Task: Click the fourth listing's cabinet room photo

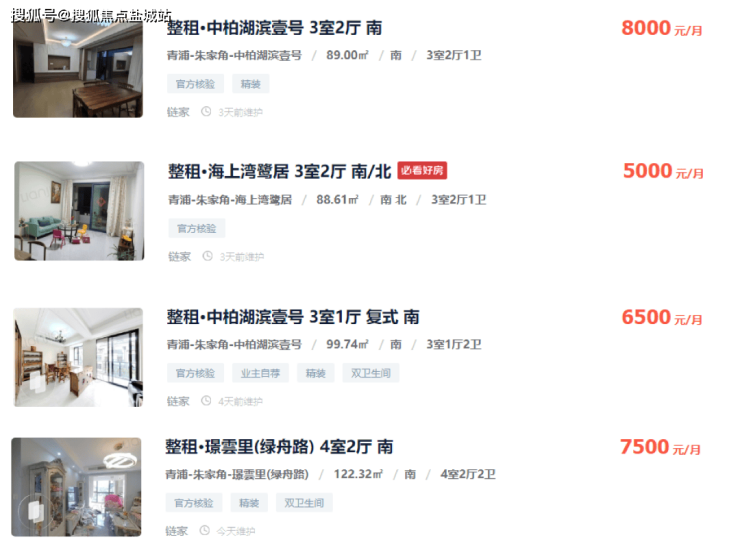Action: click(76, 487)
